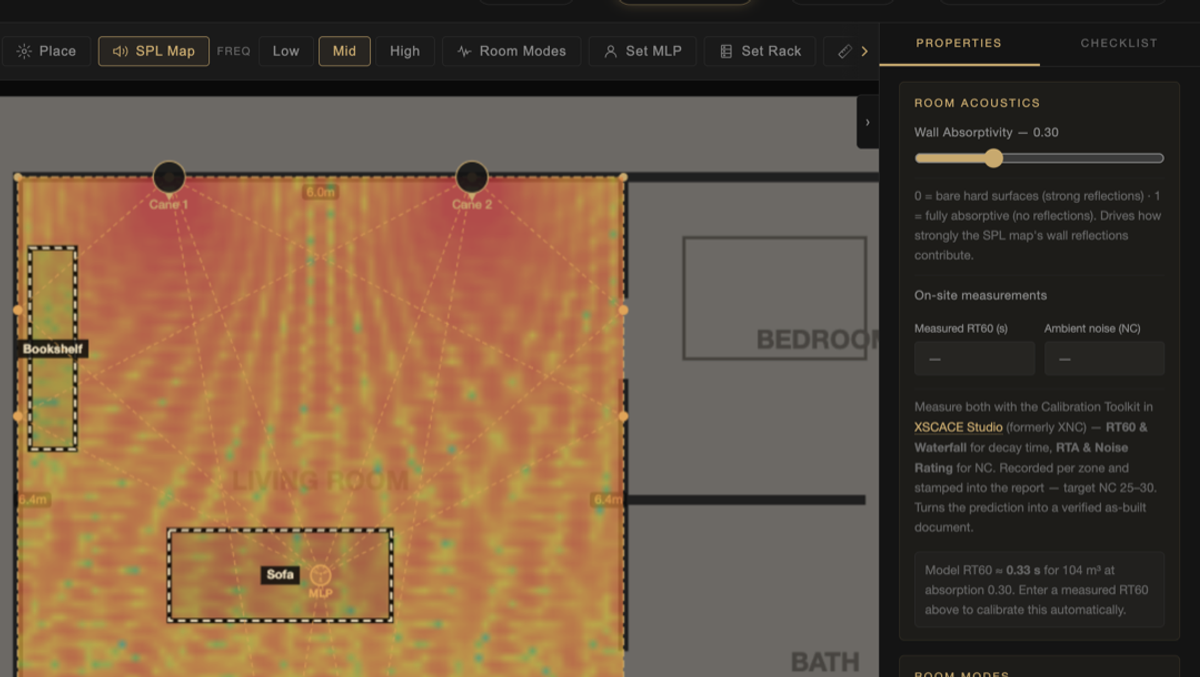Activate the Set MLP tool

[x=642, y=51]
